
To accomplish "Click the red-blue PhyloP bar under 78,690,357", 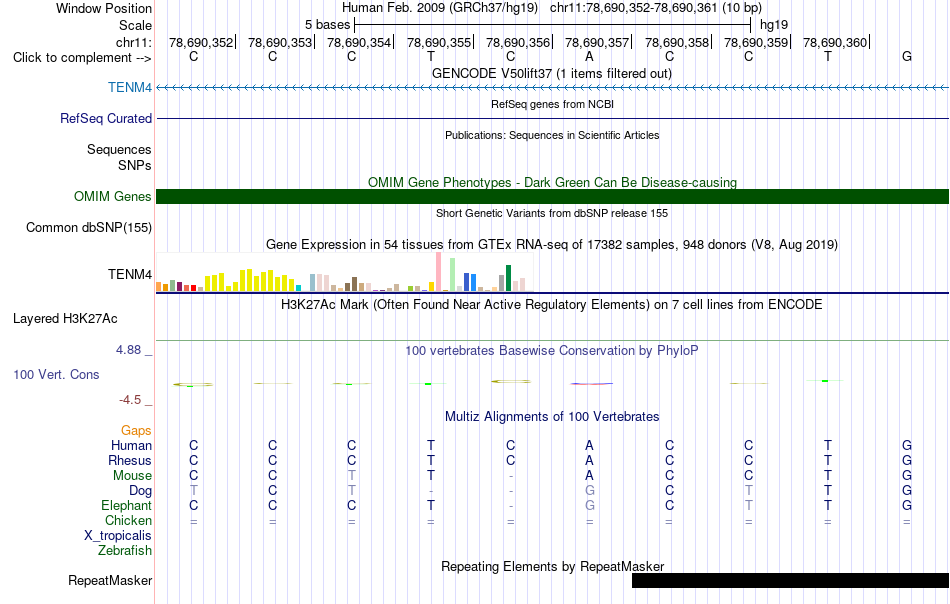I will (591, 383).
